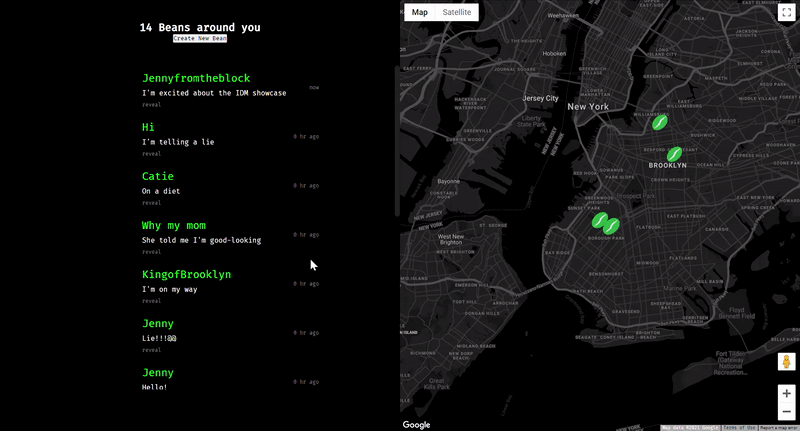Reveal the Jennyfromtheblock bean

click(152, 104)
